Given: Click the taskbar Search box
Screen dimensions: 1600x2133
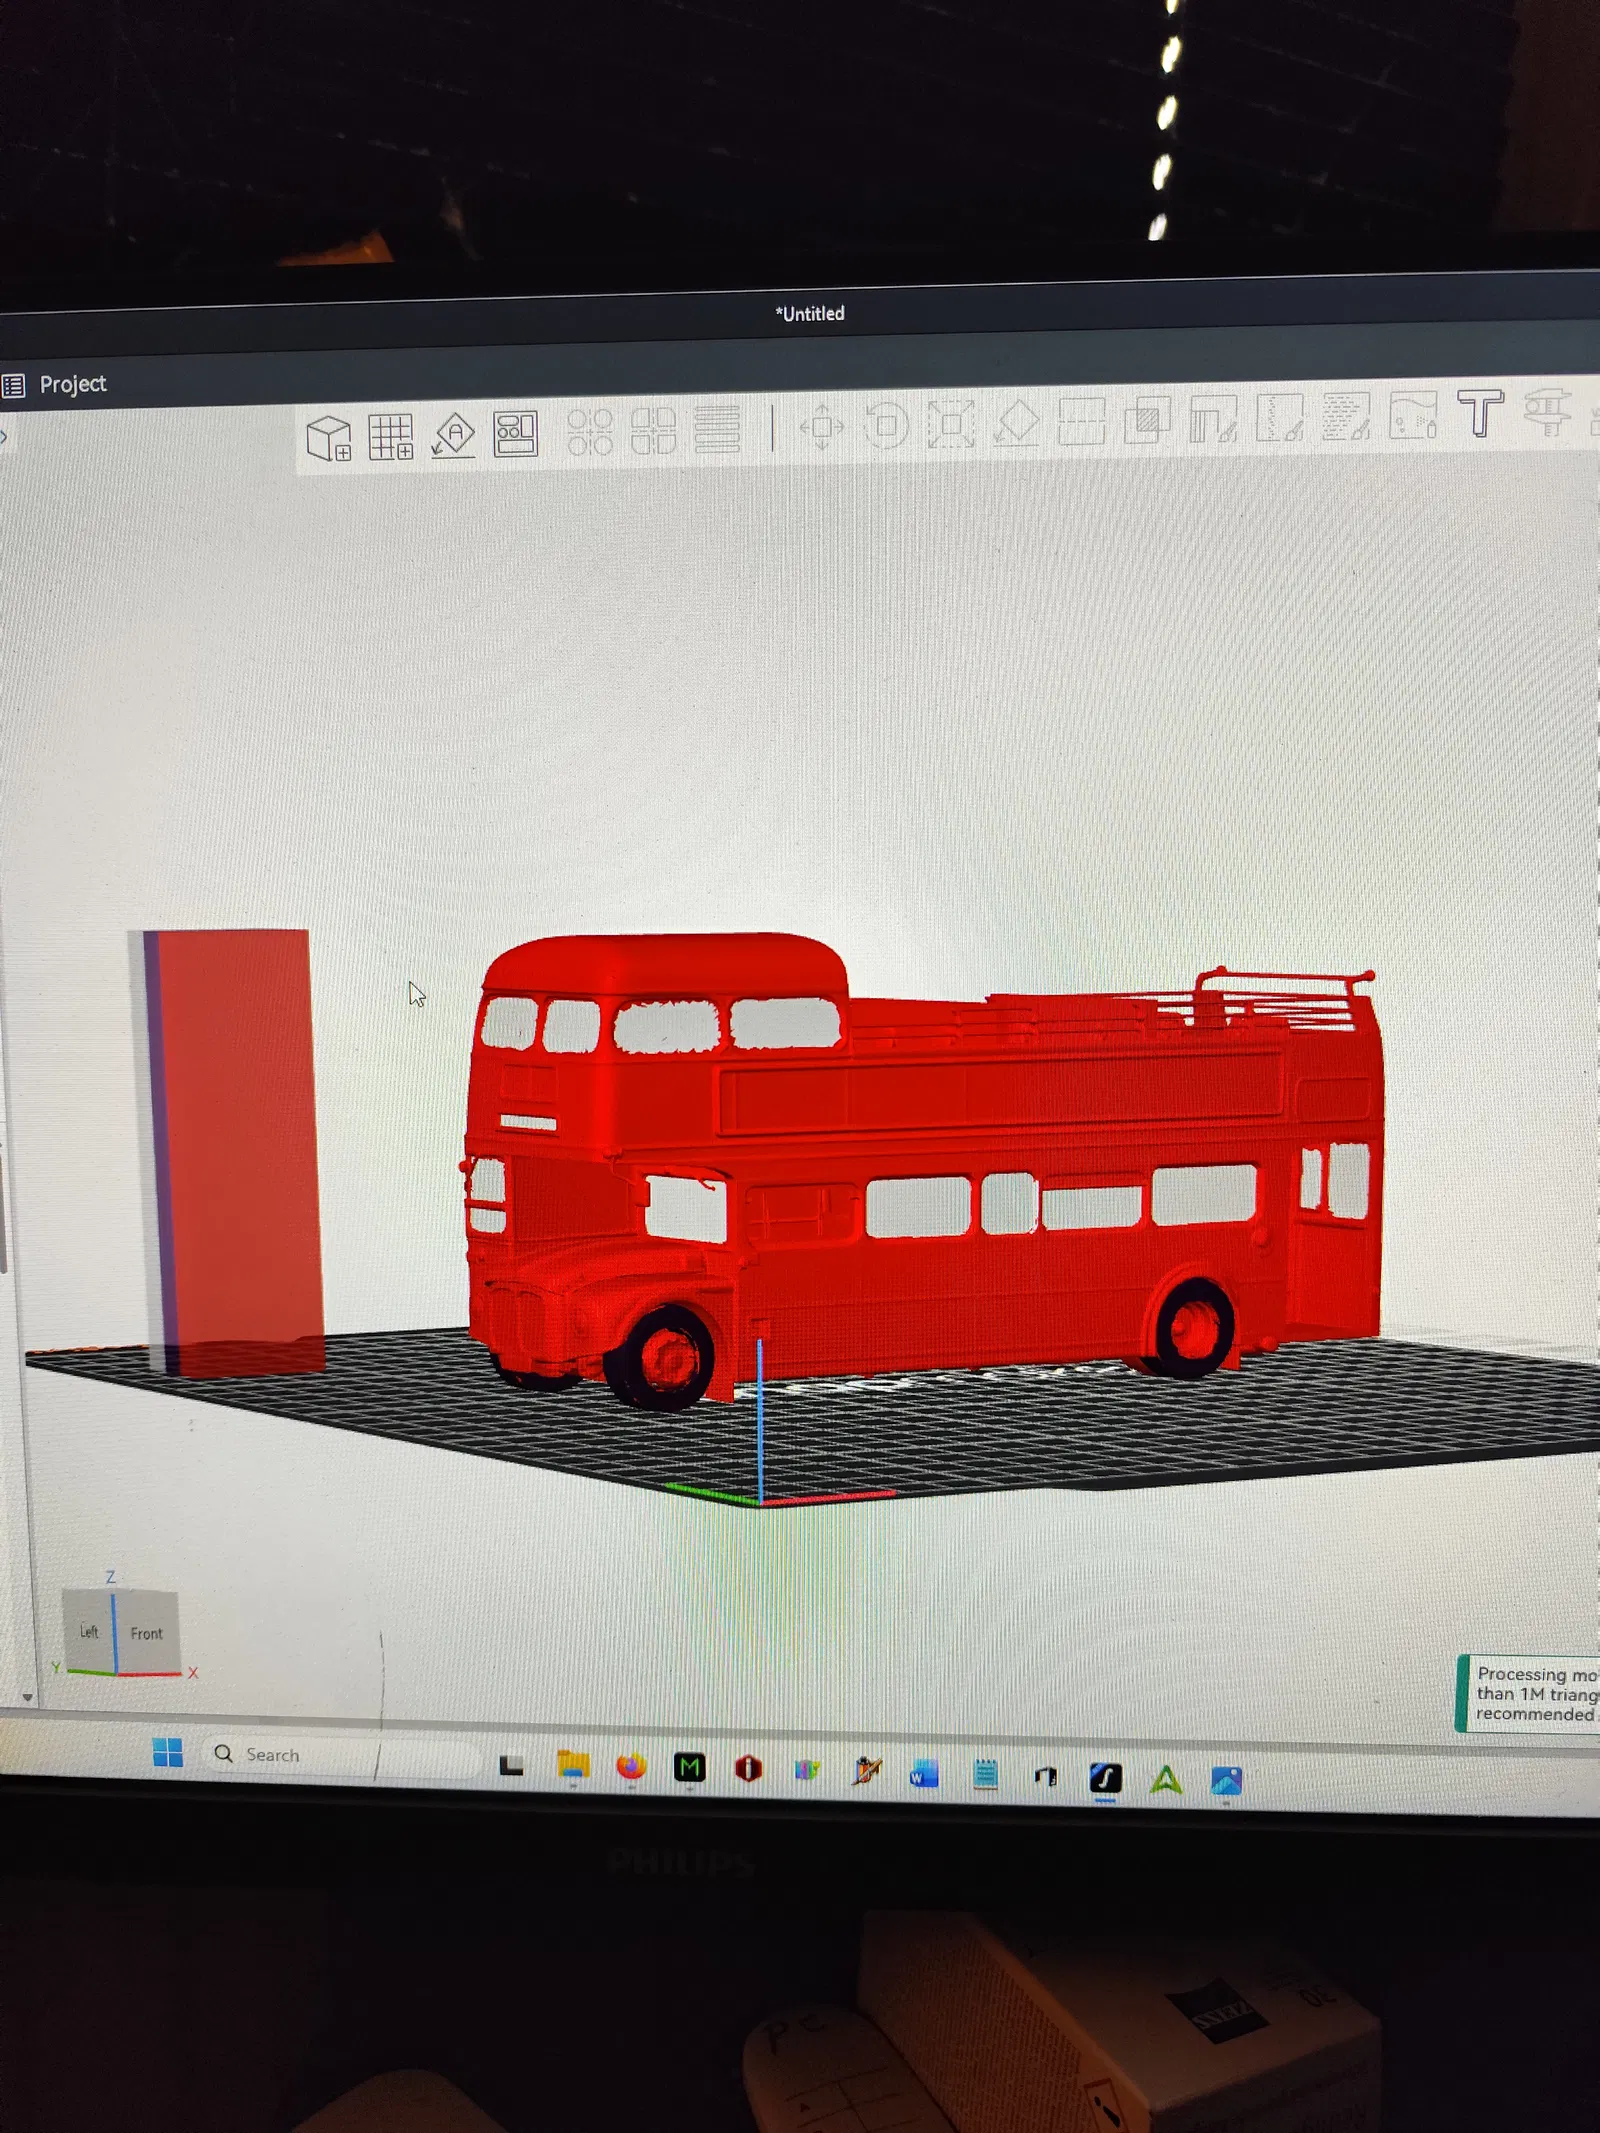Looking at the screenshot, I should (340, 1755).
